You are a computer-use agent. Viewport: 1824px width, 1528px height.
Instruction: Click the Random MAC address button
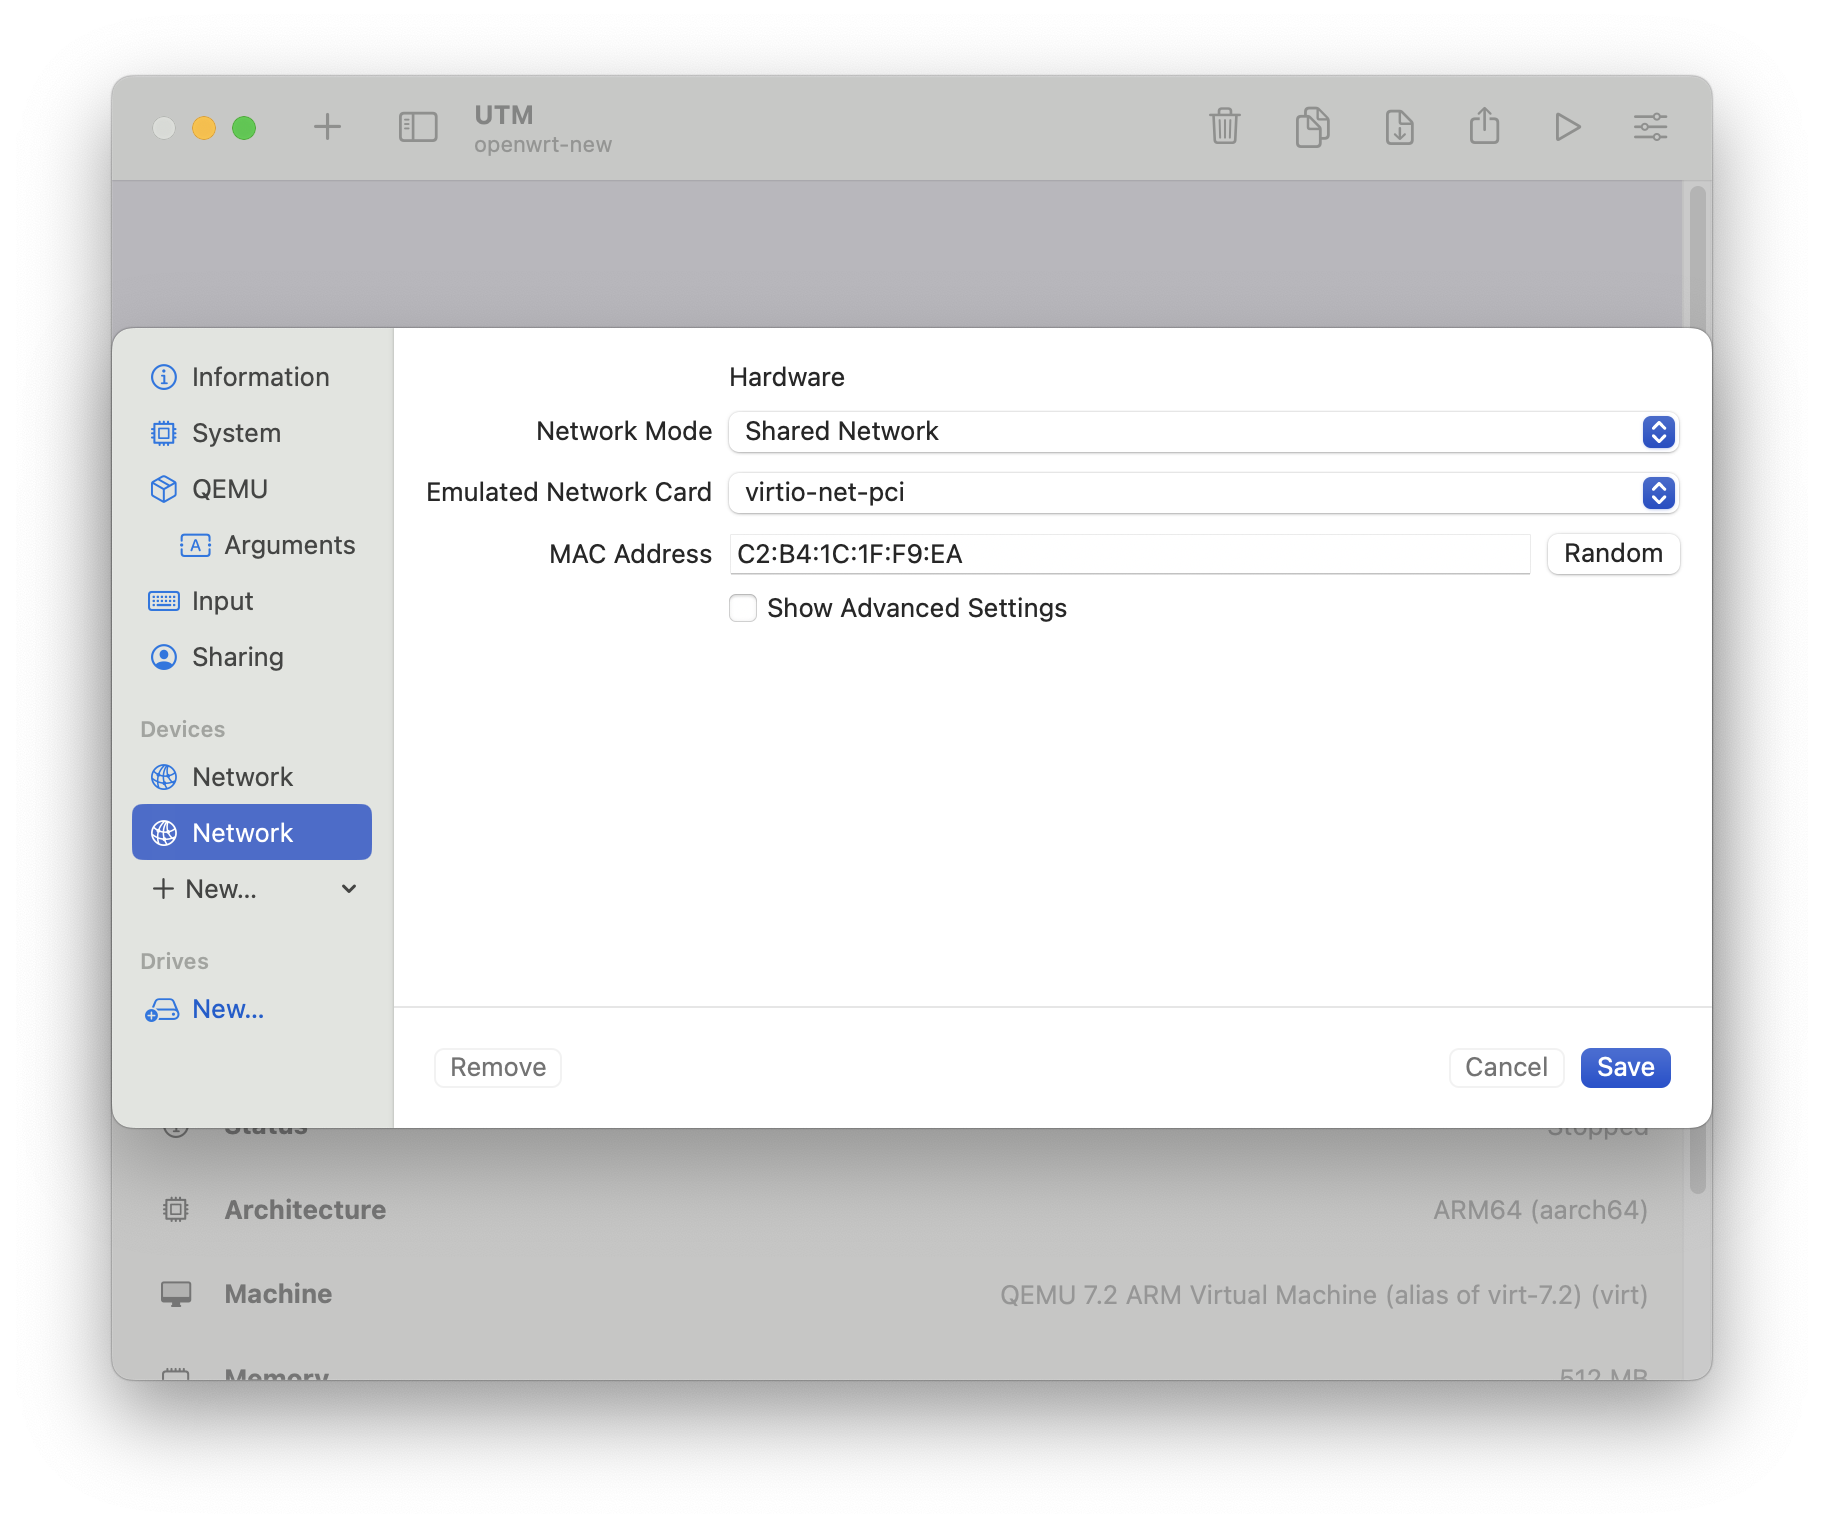click(1612, 554)
